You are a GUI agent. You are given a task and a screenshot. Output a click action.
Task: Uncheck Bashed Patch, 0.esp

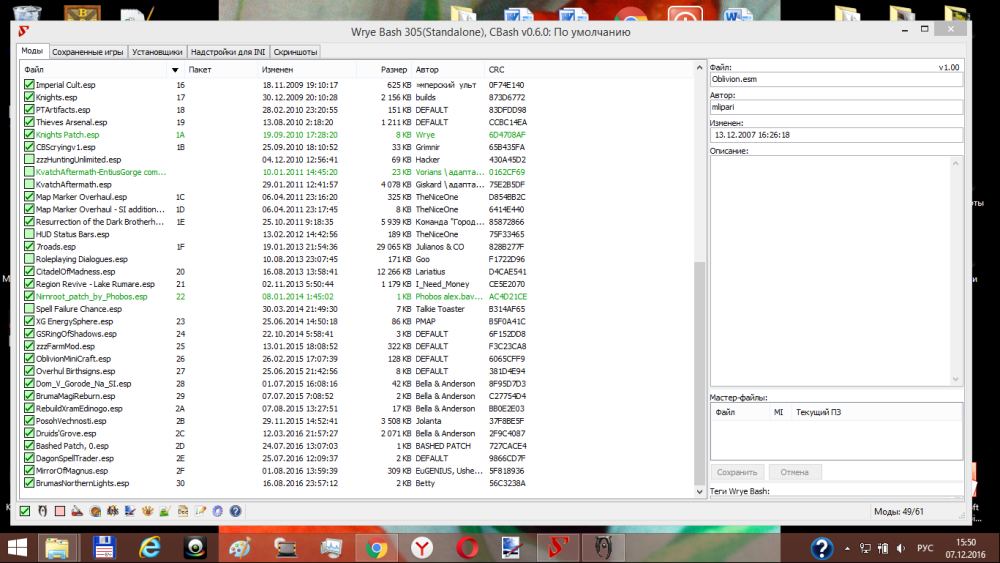[29, 446]
